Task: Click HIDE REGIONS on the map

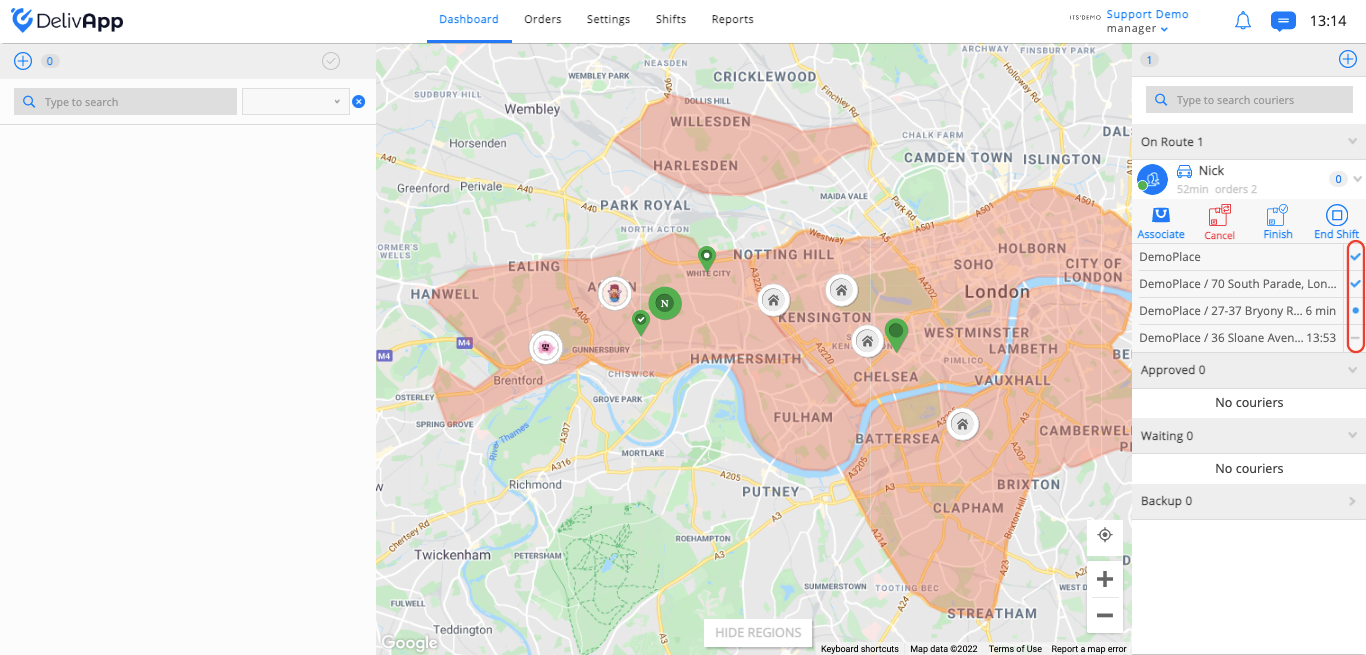Action: 758,632
